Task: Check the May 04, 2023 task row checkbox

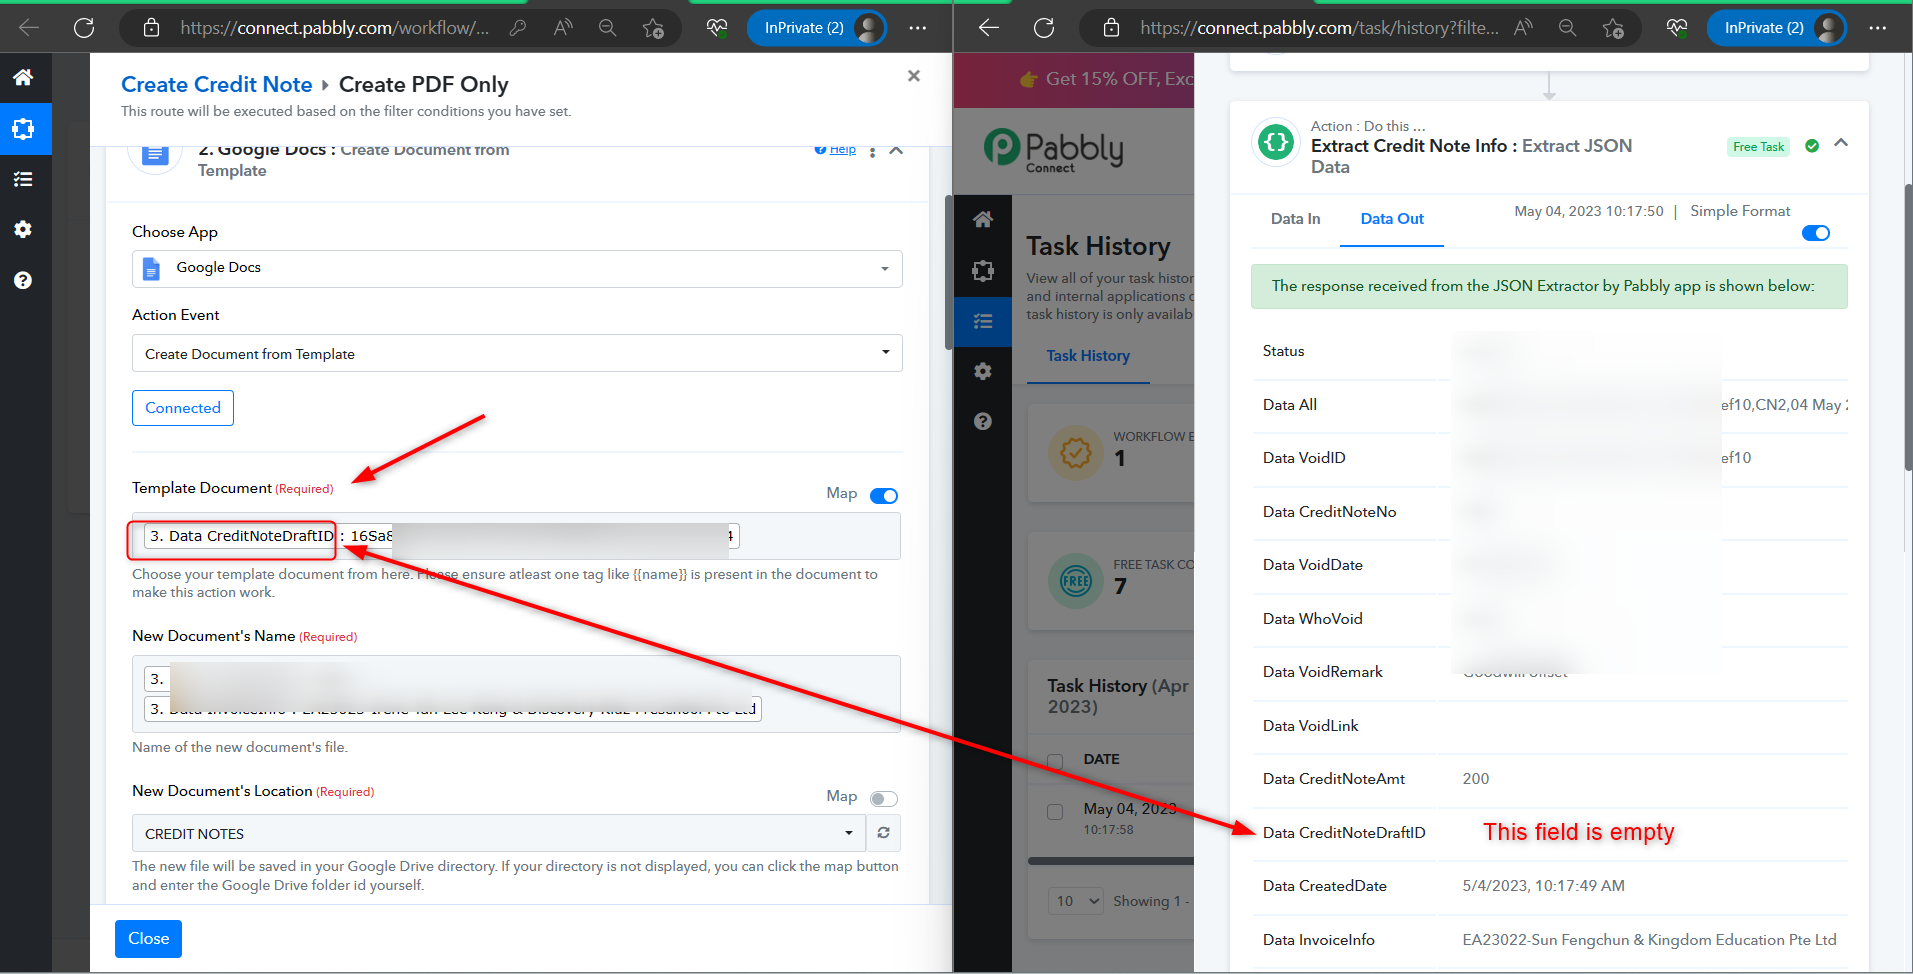Action: coord(1055,812)
